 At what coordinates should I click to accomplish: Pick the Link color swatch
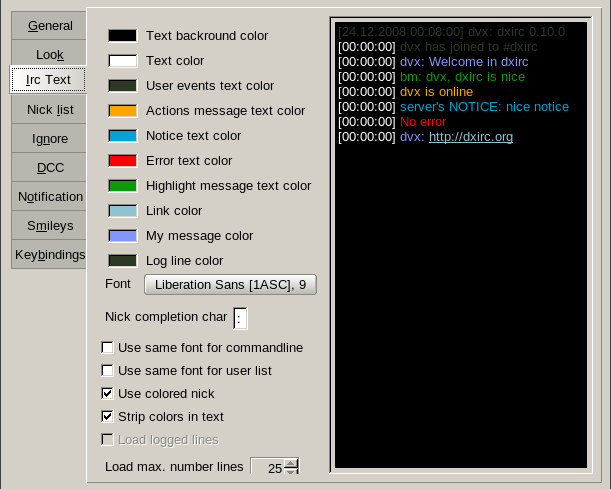(x=123, y=211)
